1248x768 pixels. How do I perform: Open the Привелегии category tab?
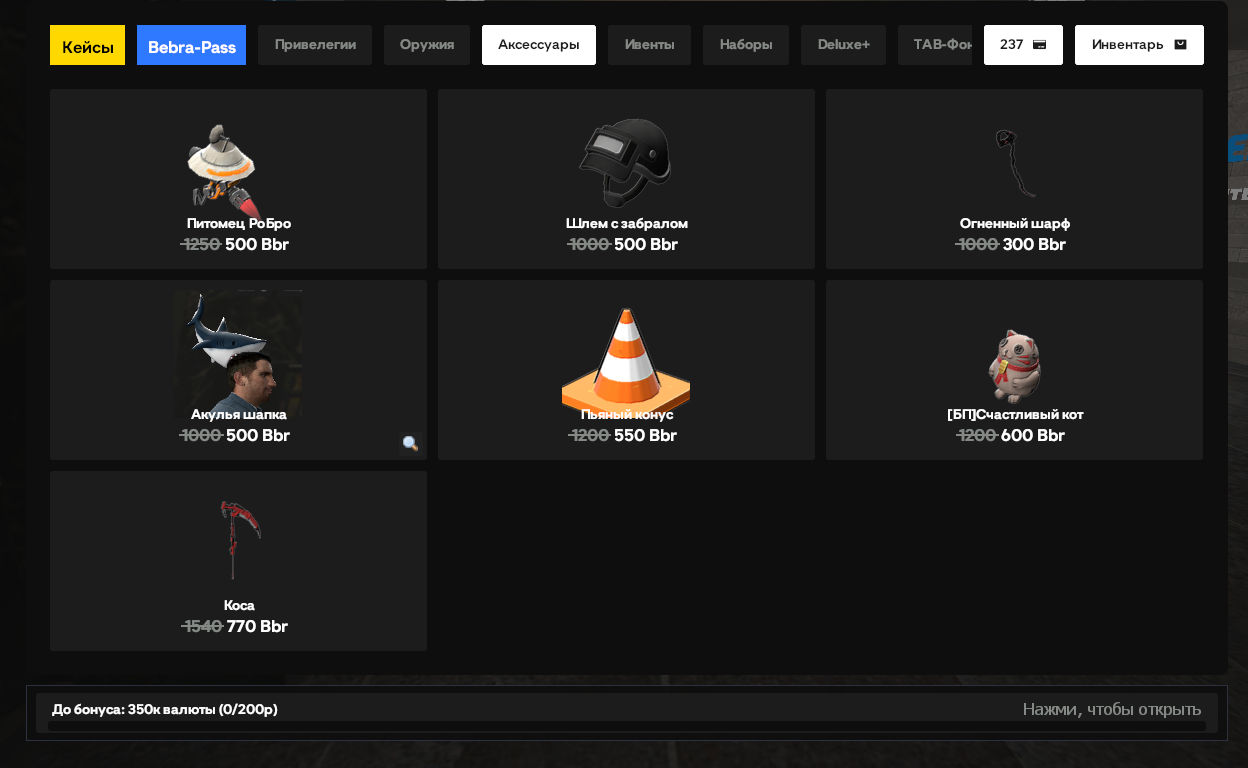pyautogui.click(x=315, y=45)
